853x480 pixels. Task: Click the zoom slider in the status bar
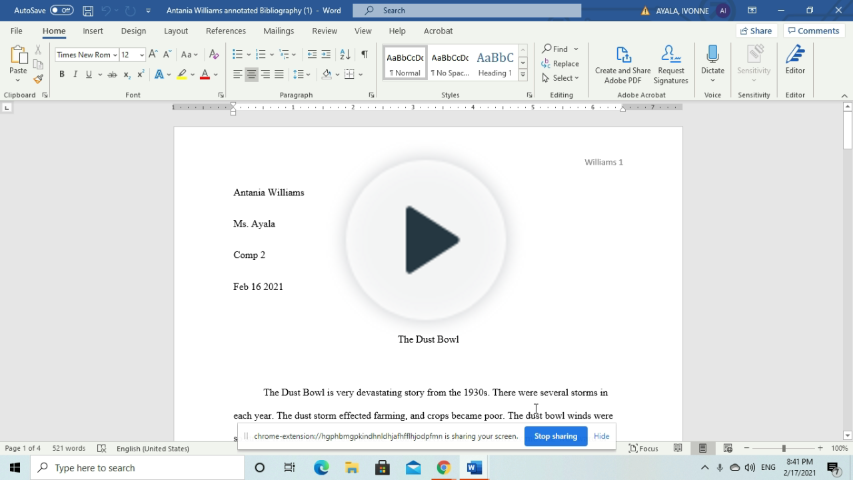click(783, 449)
